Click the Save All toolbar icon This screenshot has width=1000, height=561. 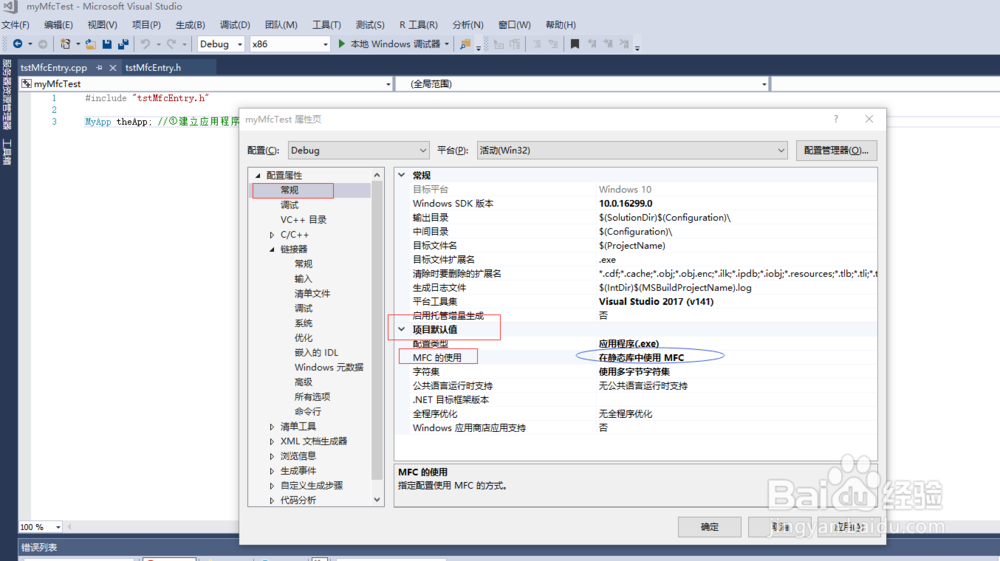(x=123, y=44)
